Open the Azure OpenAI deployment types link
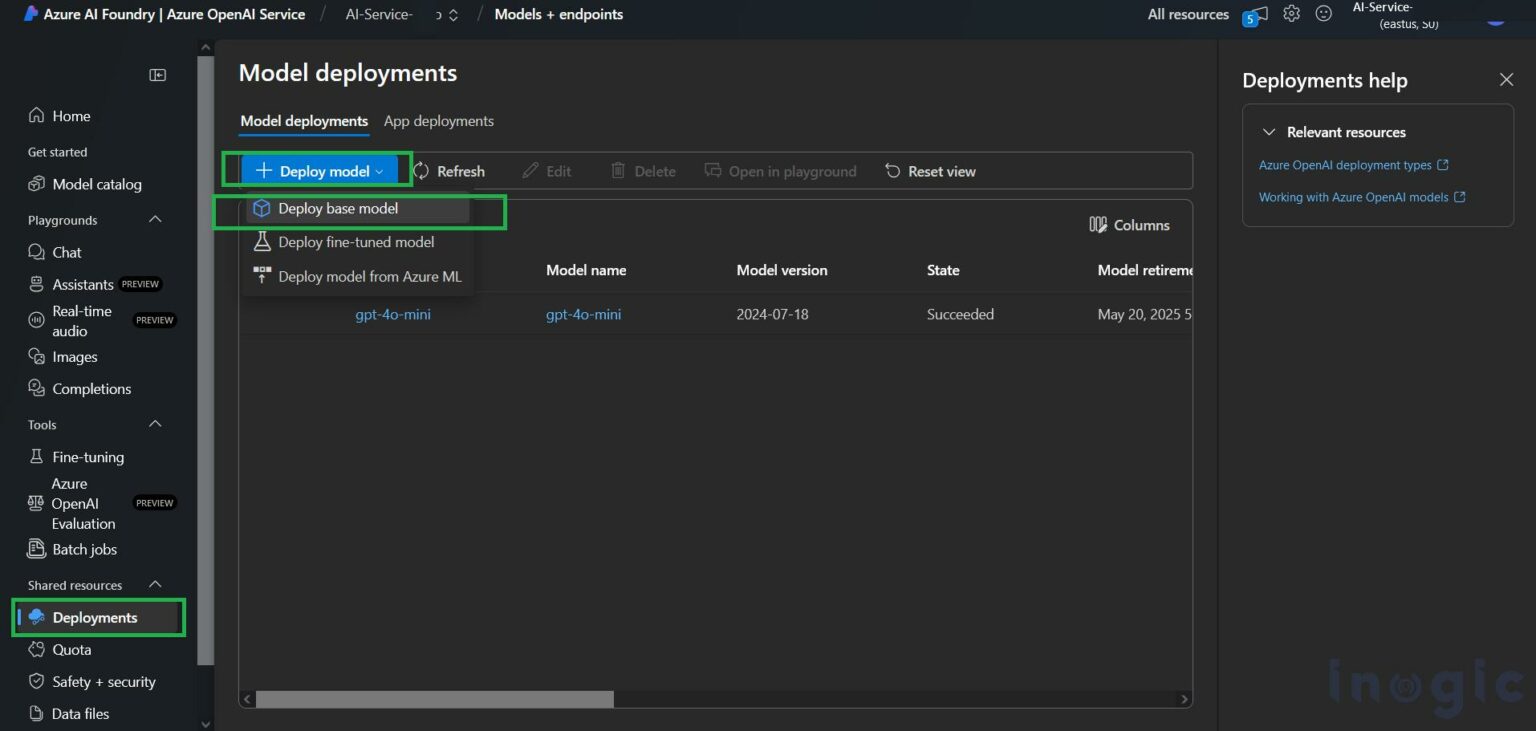The width and height of the screenshot is (1536, 731). coord(1346,164)
